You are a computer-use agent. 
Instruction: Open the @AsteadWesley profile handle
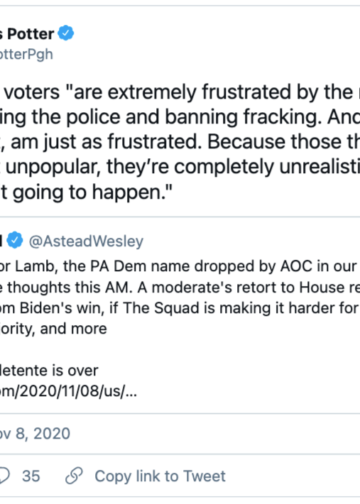(x=86, y=241)
